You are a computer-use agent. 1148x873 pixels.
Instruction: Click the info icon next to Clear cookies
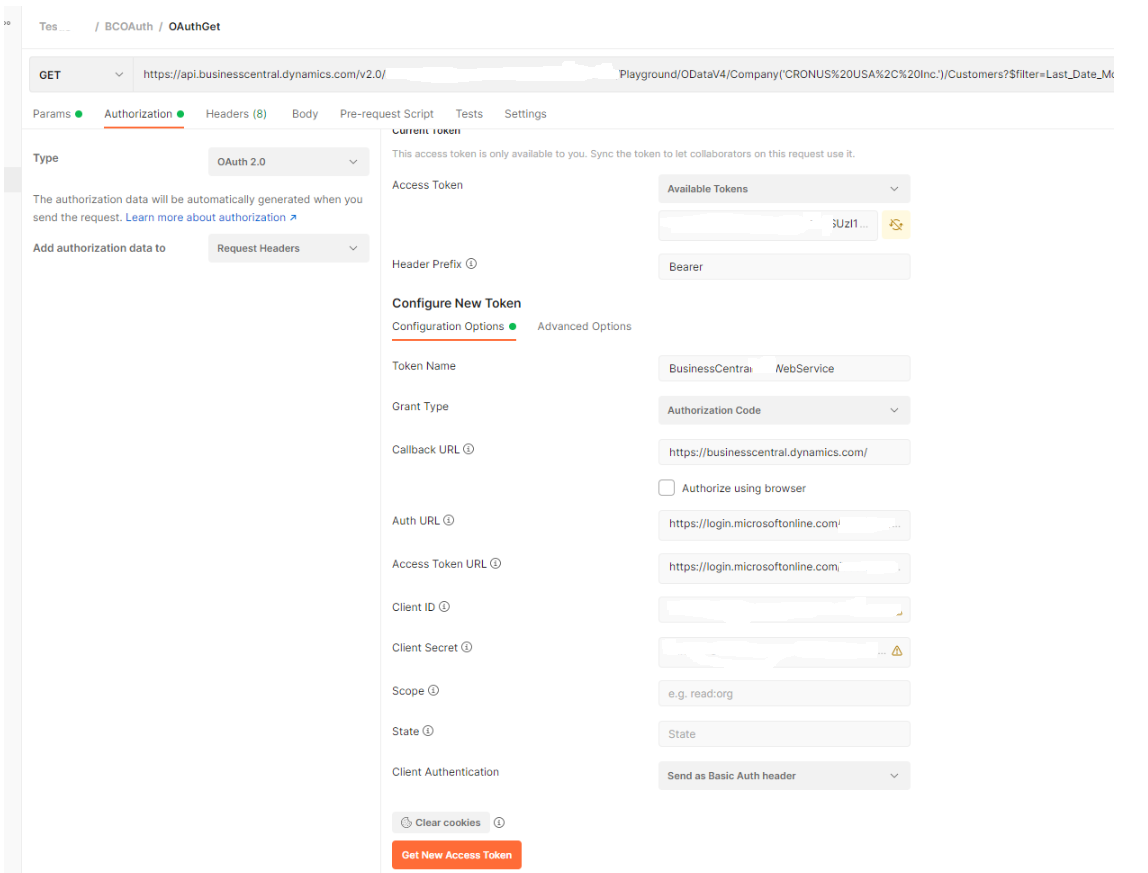click(499, 822)
